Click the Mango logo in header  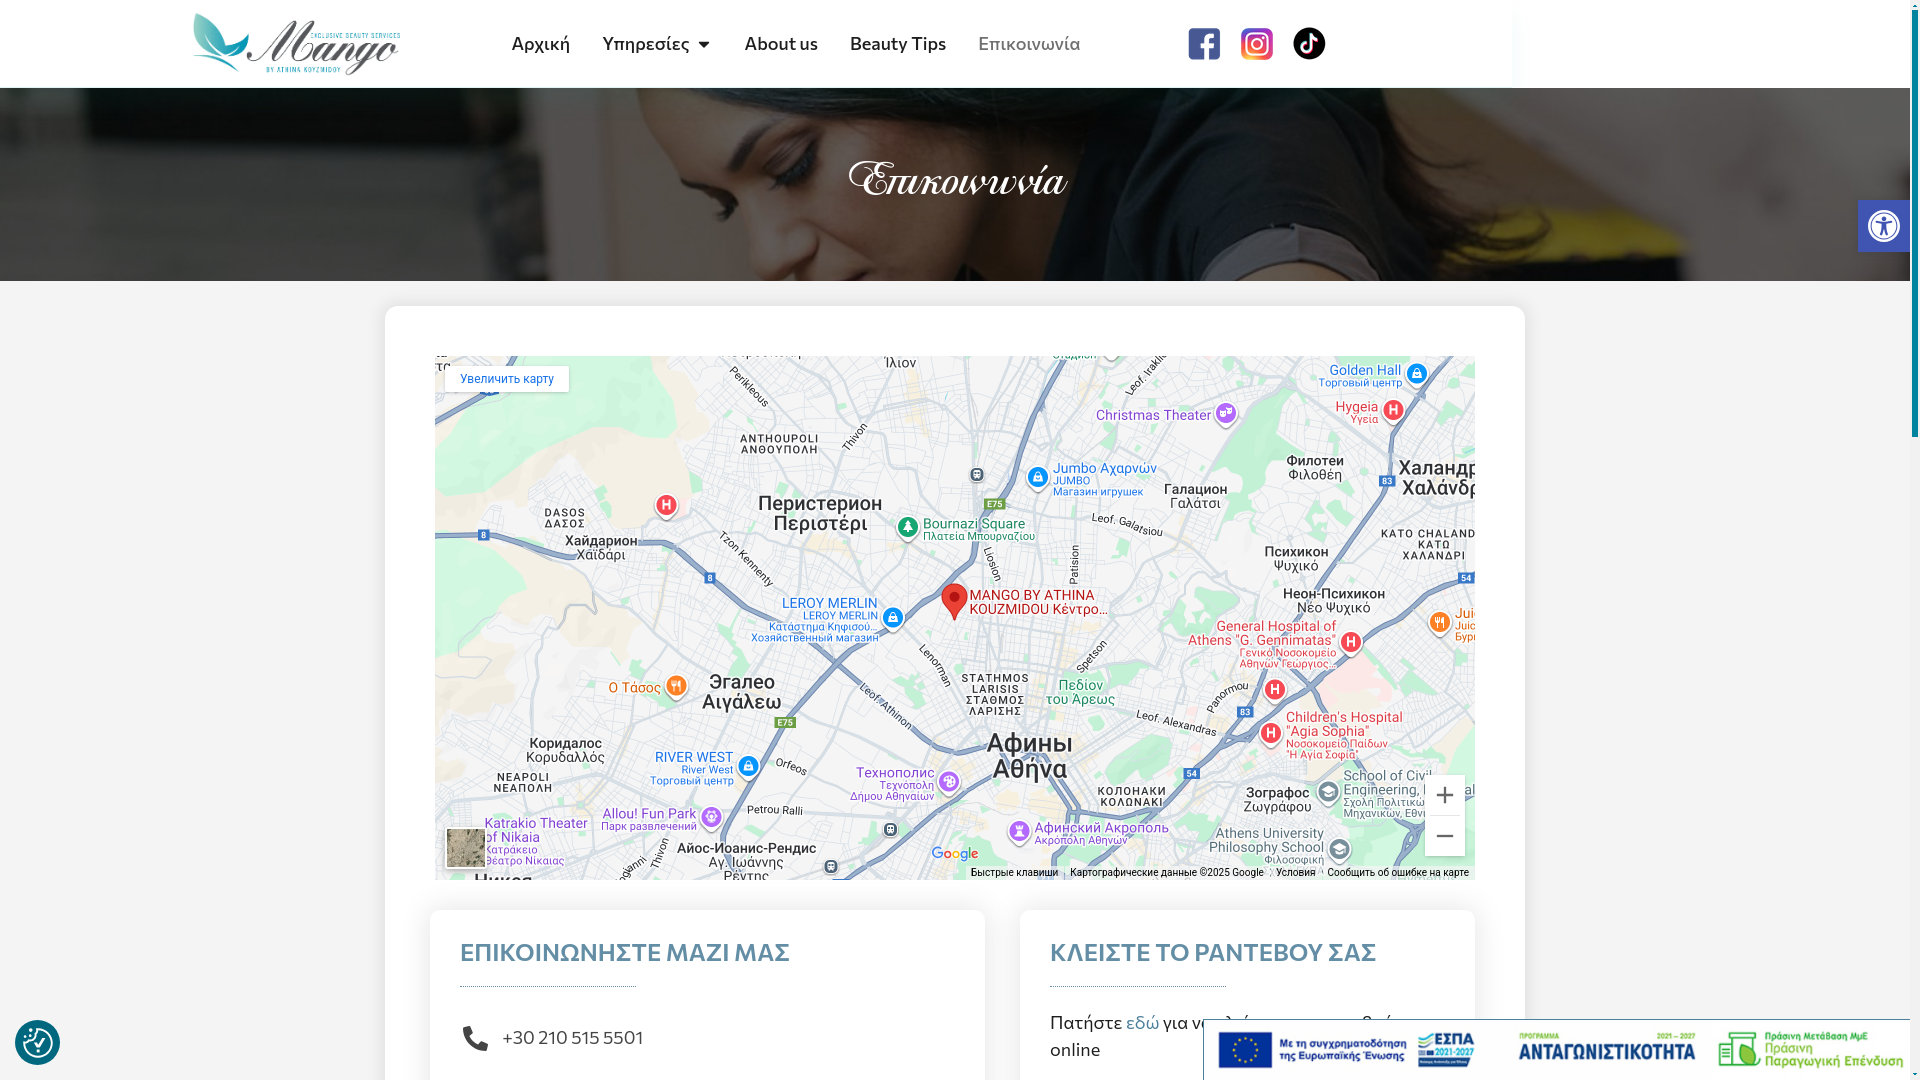point(297,44)
